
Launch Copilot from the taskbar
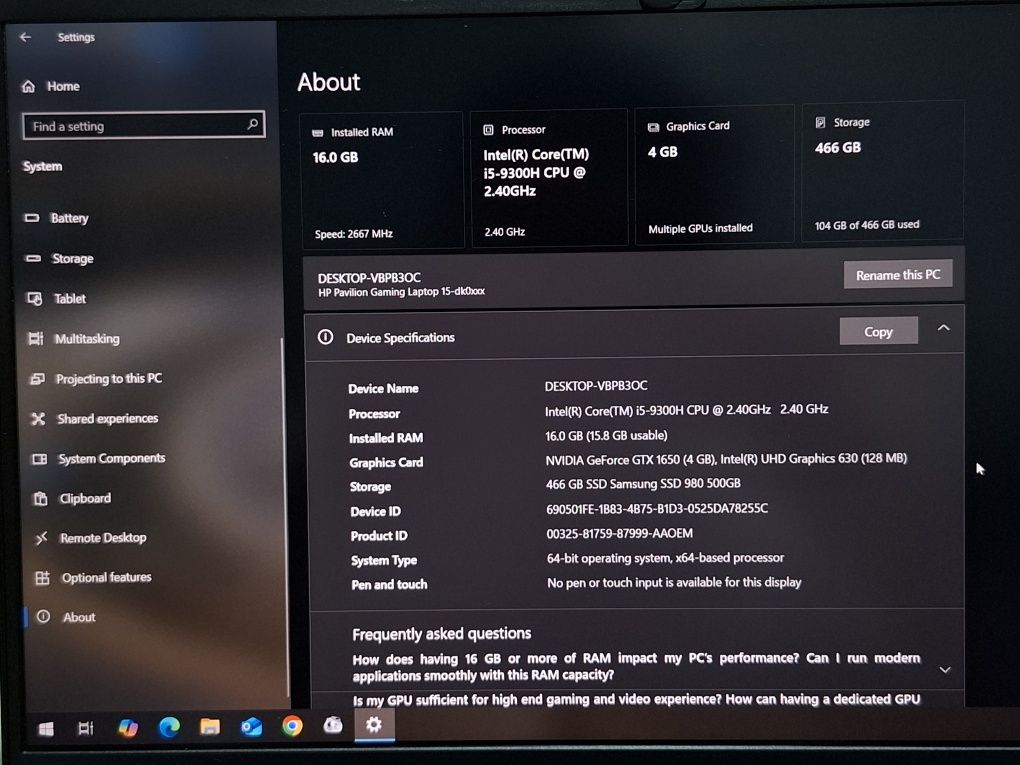(128, 727)
